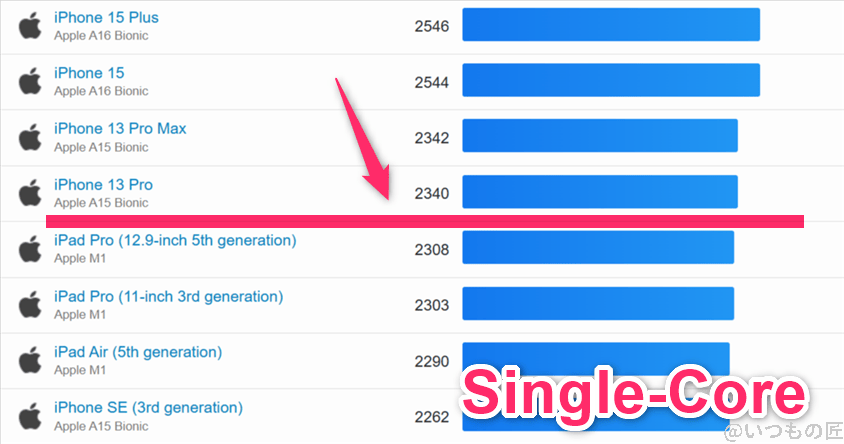
Task: Click the Apple logo beside iPad Pro 12.9-inch
Action: [30, 249]
